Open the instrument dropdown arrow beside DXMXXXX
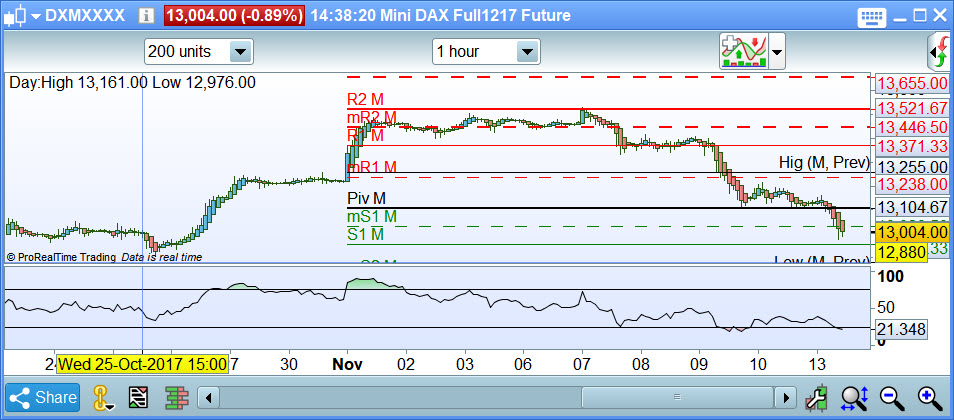 (35, 16)
